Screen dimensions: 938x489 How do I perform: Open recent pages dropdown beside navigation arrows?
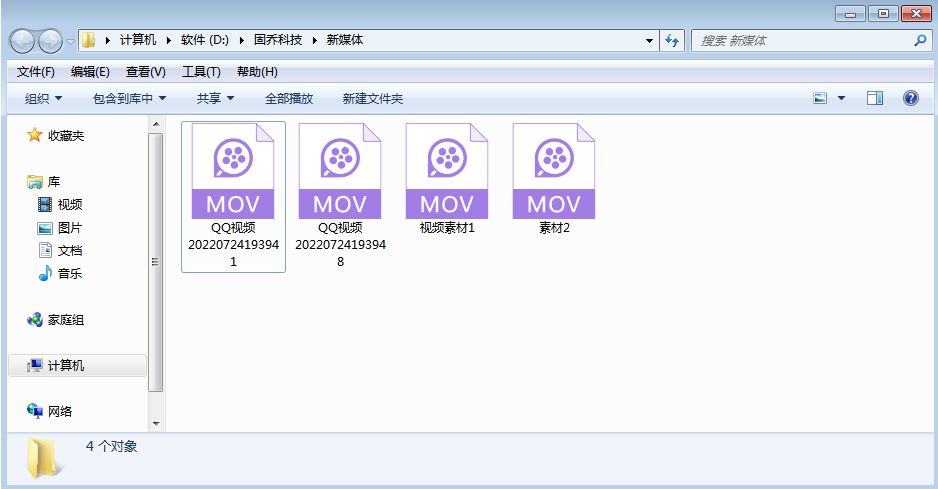[x=70, y=42]
